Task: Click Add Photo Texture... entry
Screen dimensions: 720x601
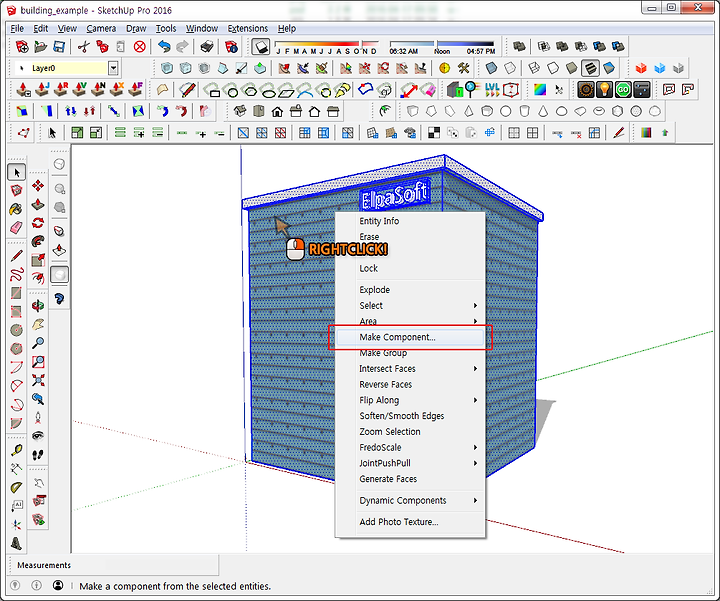Action: tap(411, 522)
